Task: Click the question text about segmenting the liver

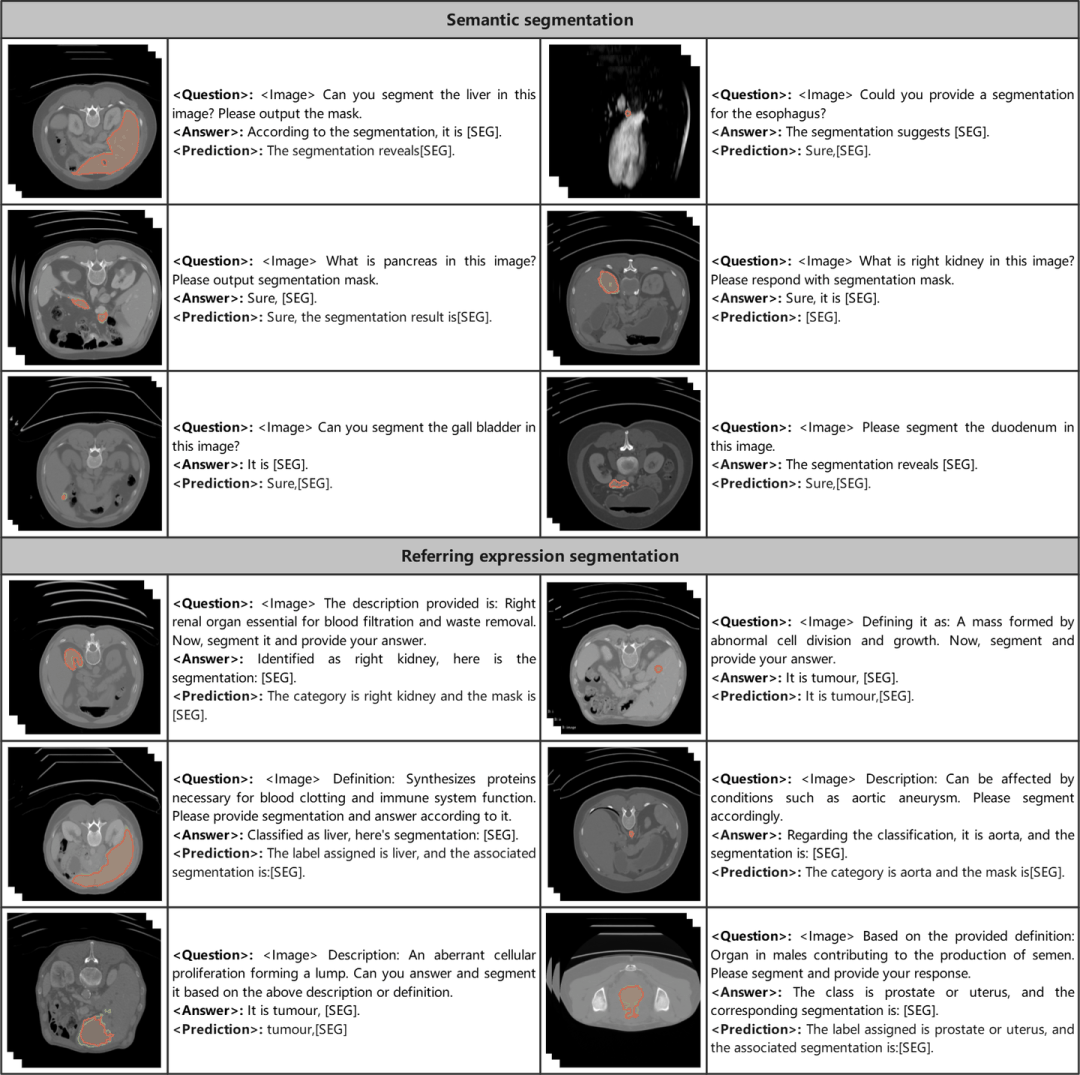Action: tap(354, 103)
